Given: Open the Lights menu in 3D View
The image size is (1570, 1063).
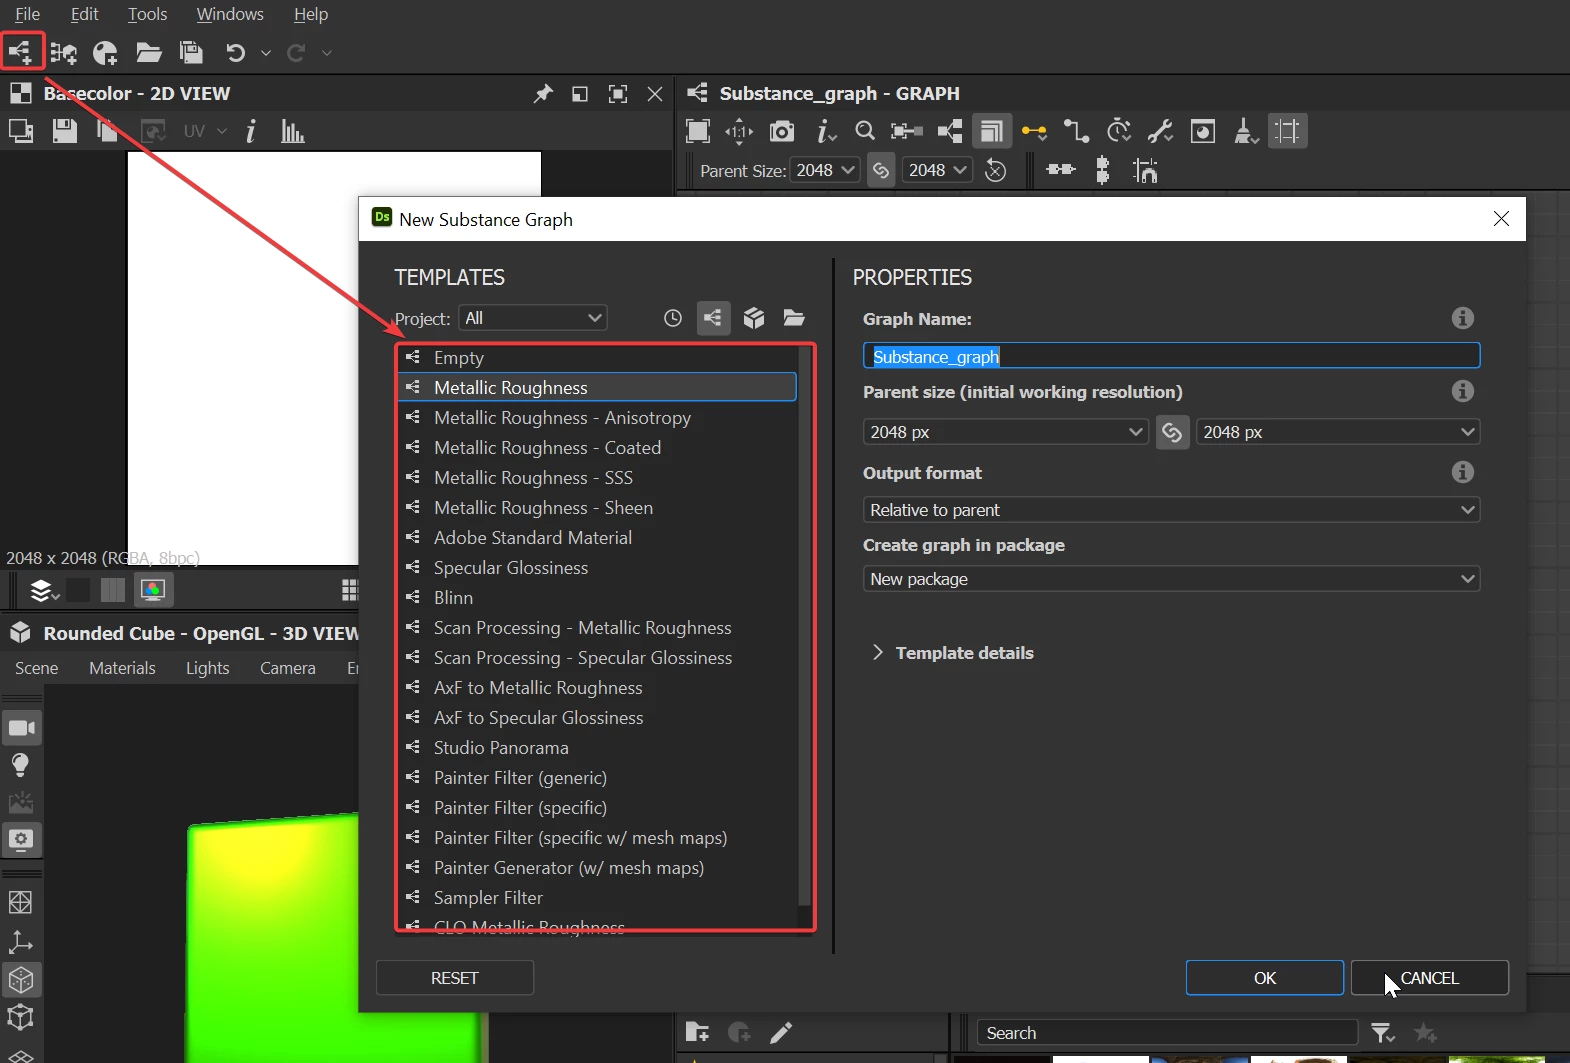Looking at the screenshot, I should tap(207, 668).
